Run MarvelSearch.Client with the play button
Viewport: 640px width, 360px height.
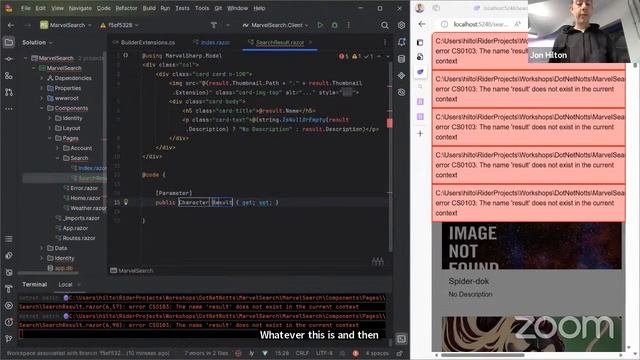point(320,25)
